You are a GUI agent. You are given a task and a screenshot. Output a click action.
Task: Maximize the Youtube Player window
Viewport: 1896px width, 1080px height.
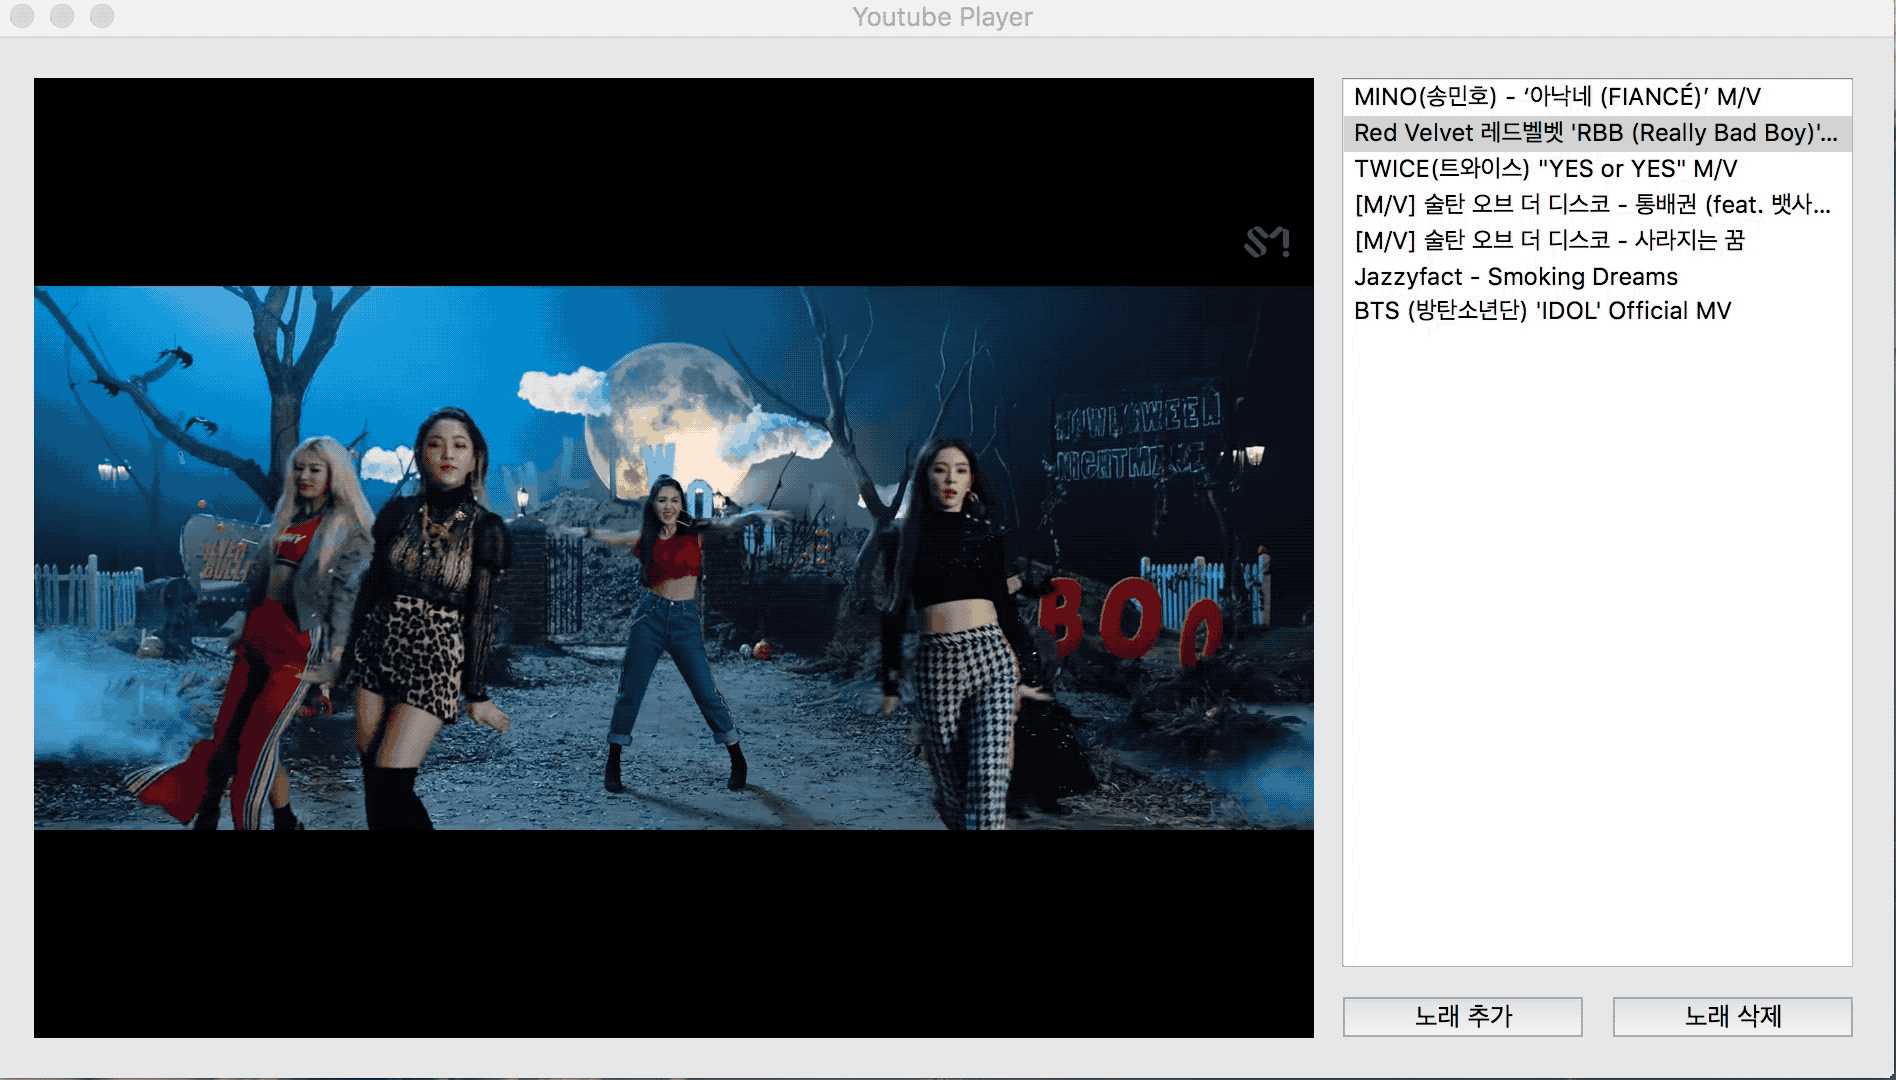pyautogui.click(x=102, y=16)
